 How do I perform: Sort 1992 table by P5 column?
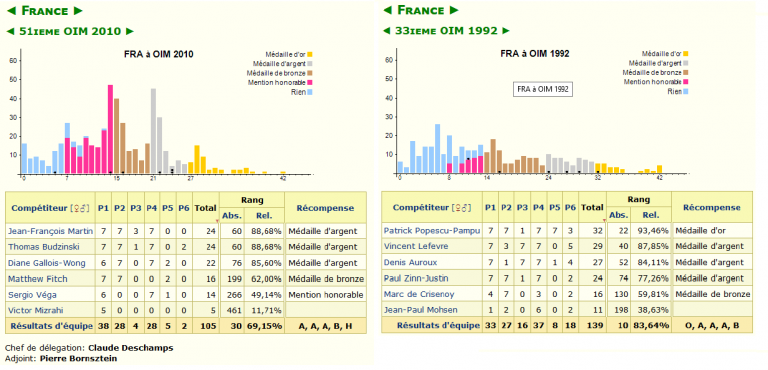554,208
